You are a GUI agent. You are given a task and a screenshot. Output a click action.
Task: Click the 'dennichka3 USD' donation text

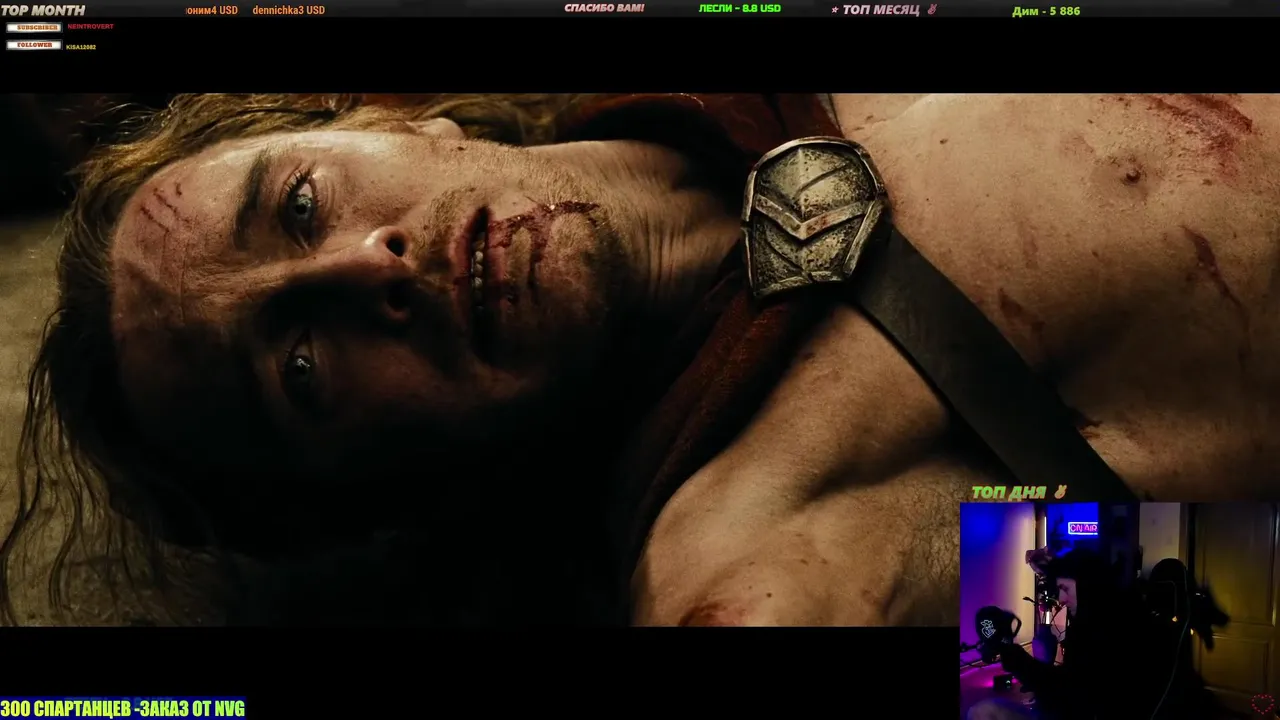(x=288, y=10)
